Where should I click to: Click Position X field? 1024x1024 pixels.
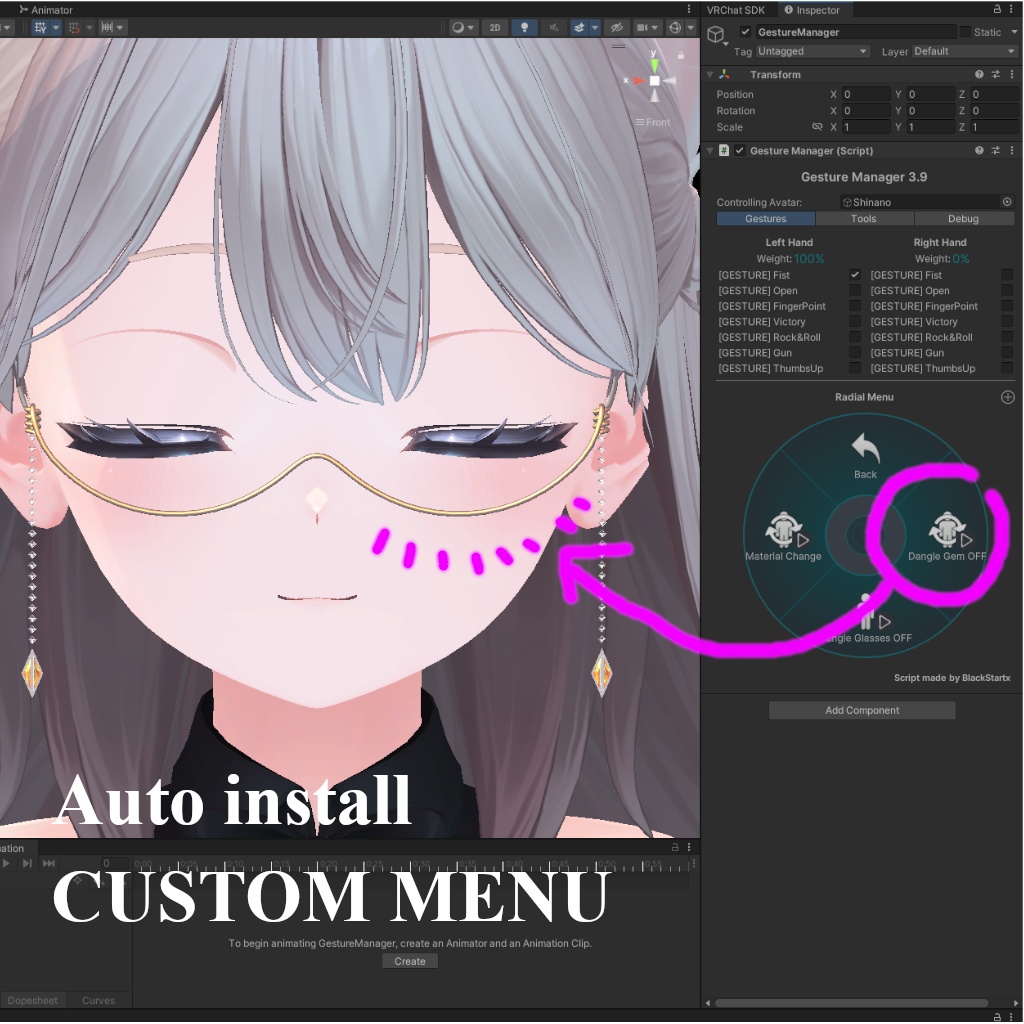(865, 94)
